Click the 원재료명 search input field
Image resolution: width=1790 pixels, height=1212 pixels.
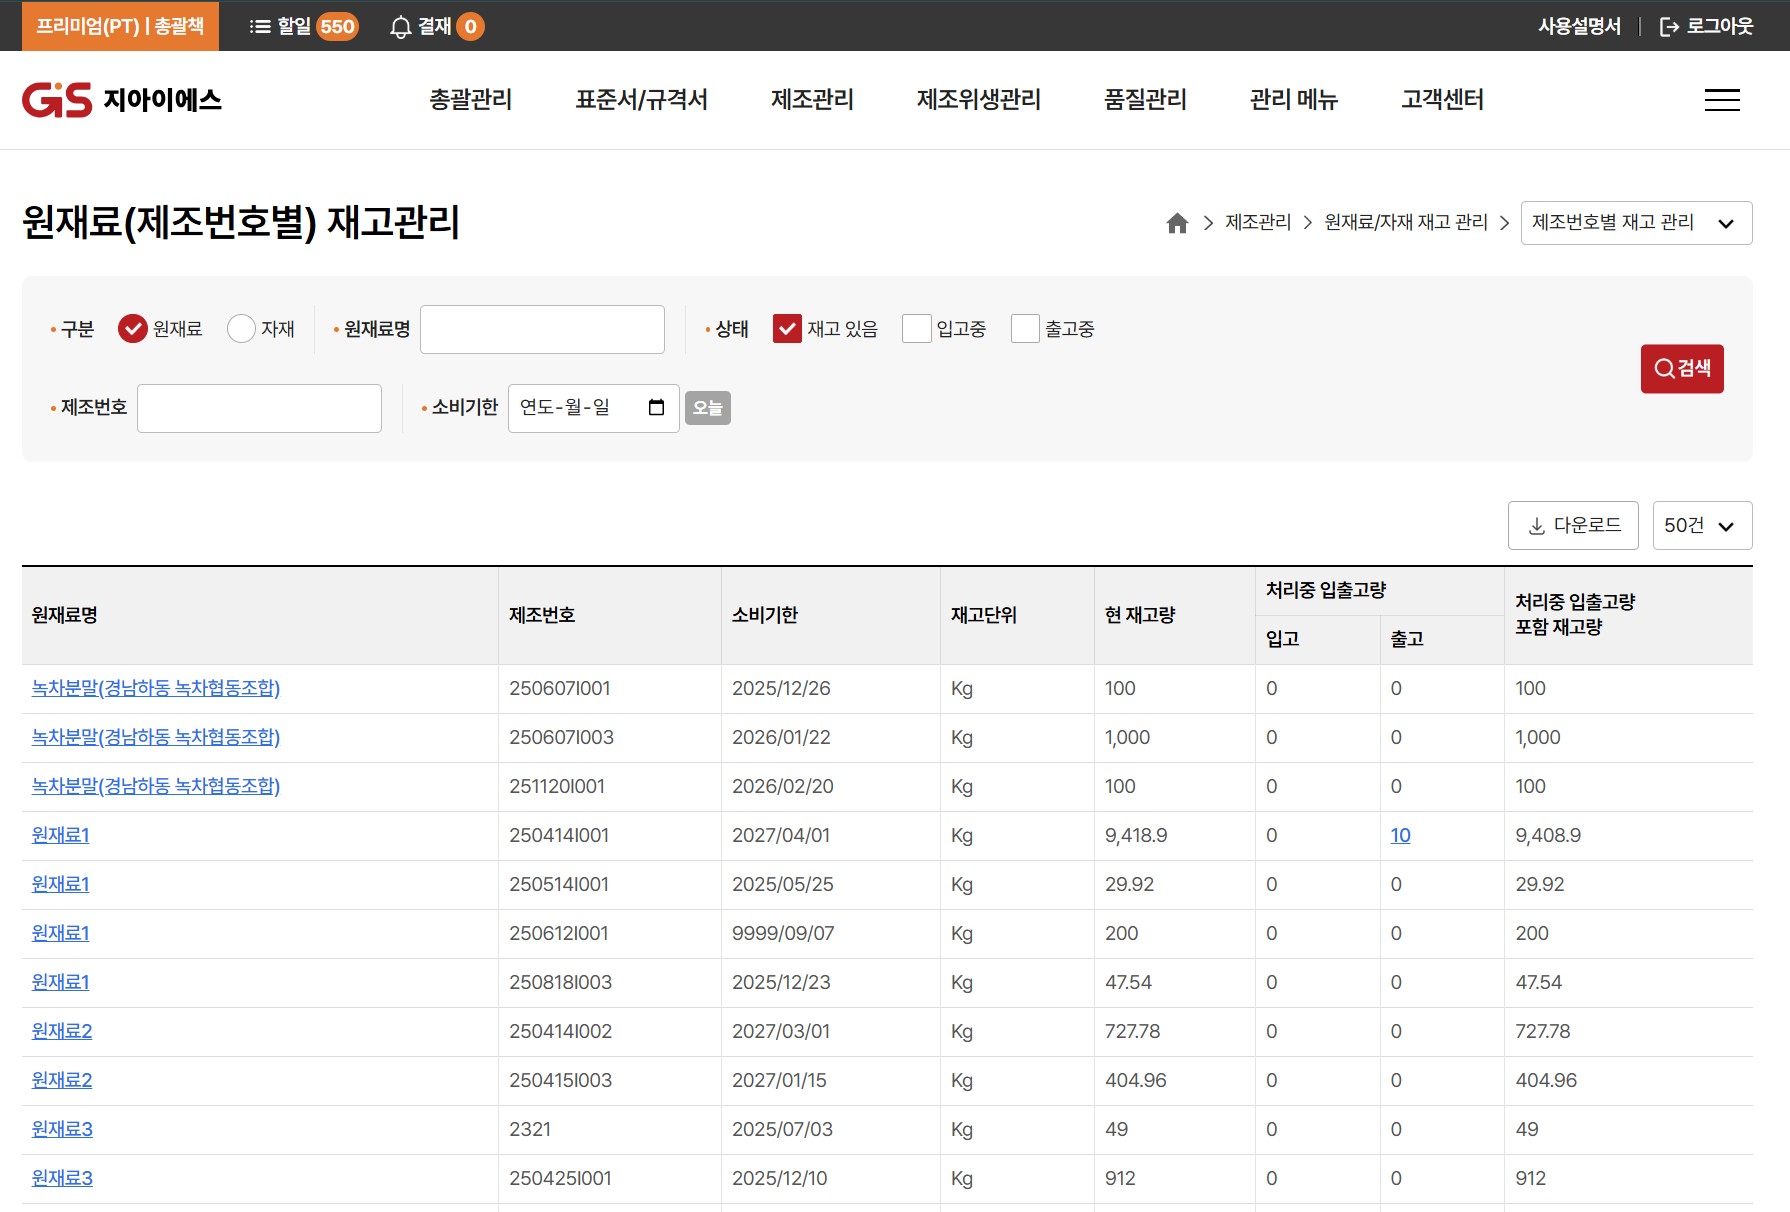(542, 329)
